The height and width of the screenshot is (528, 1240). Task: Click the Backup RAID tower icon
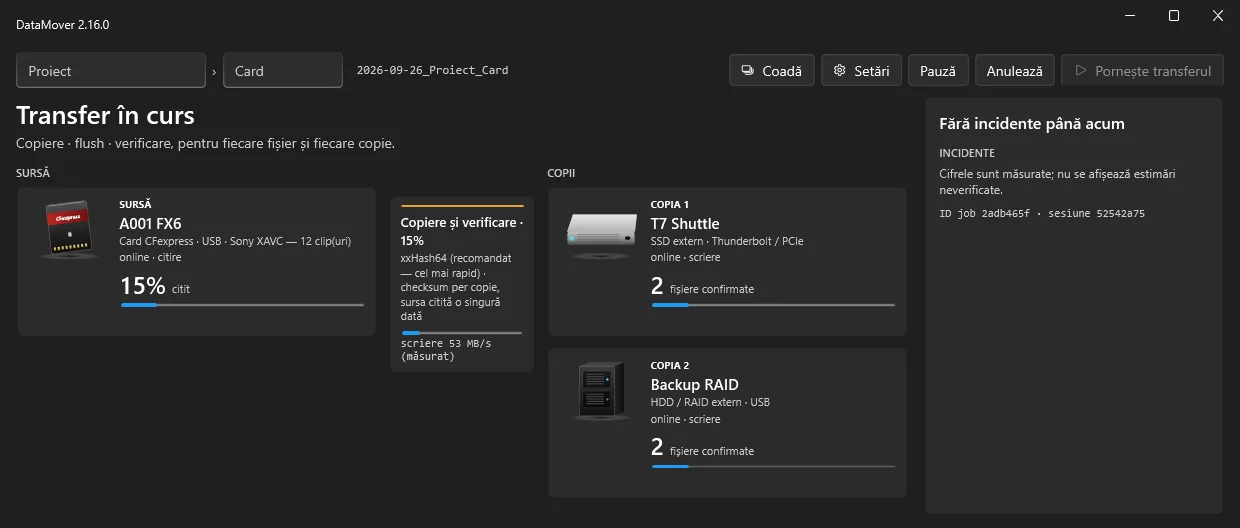[x=600, y=391]
